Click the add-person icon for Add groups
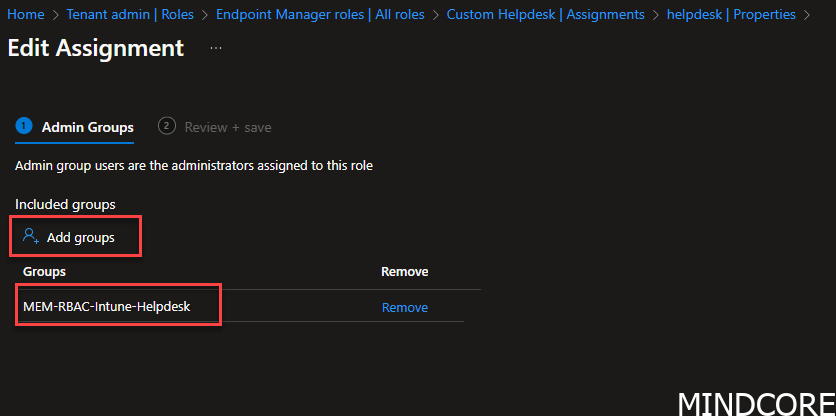Image resolution: width=836 pixels, height=416 pixels. [x=31, y=236]
